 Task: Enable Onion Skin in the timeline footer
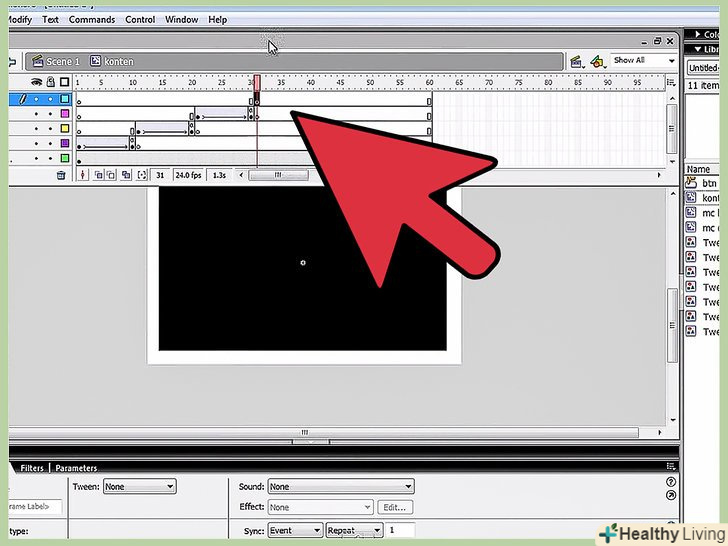click(x=98, y=175)
